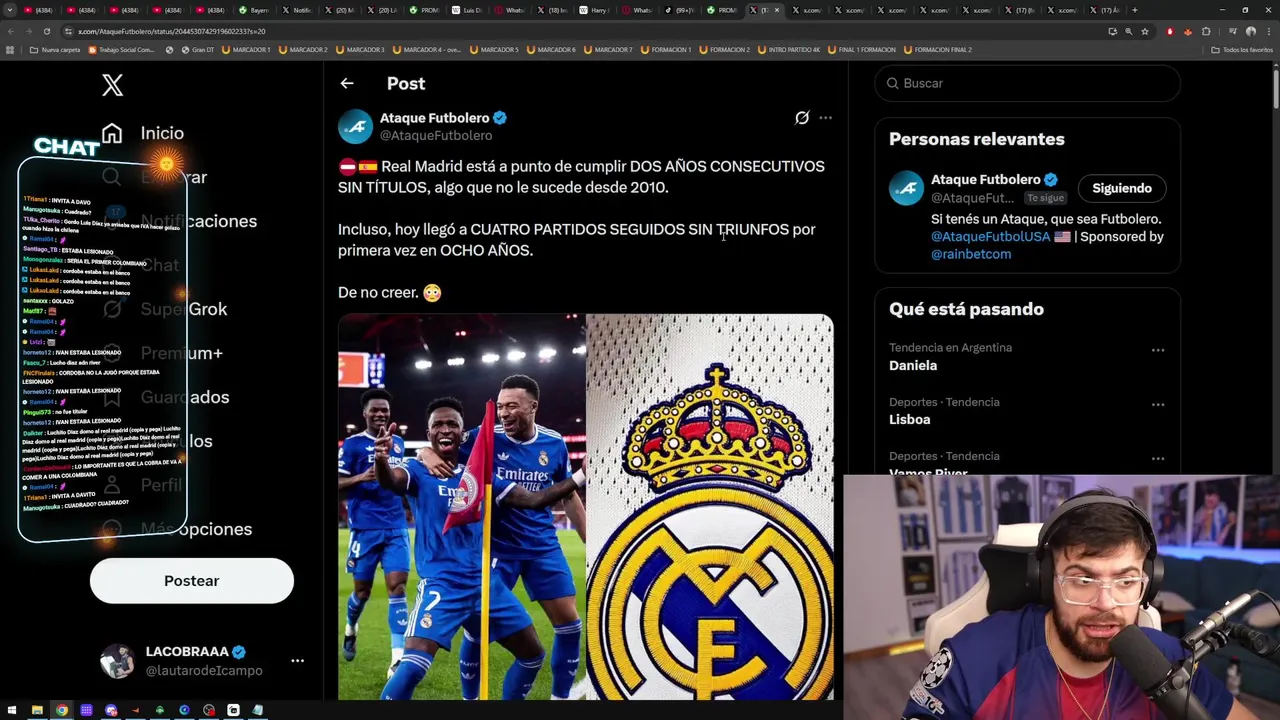
Task: Open @AtaqueFutbolUSA link in bio
Action: coord(990,237)
